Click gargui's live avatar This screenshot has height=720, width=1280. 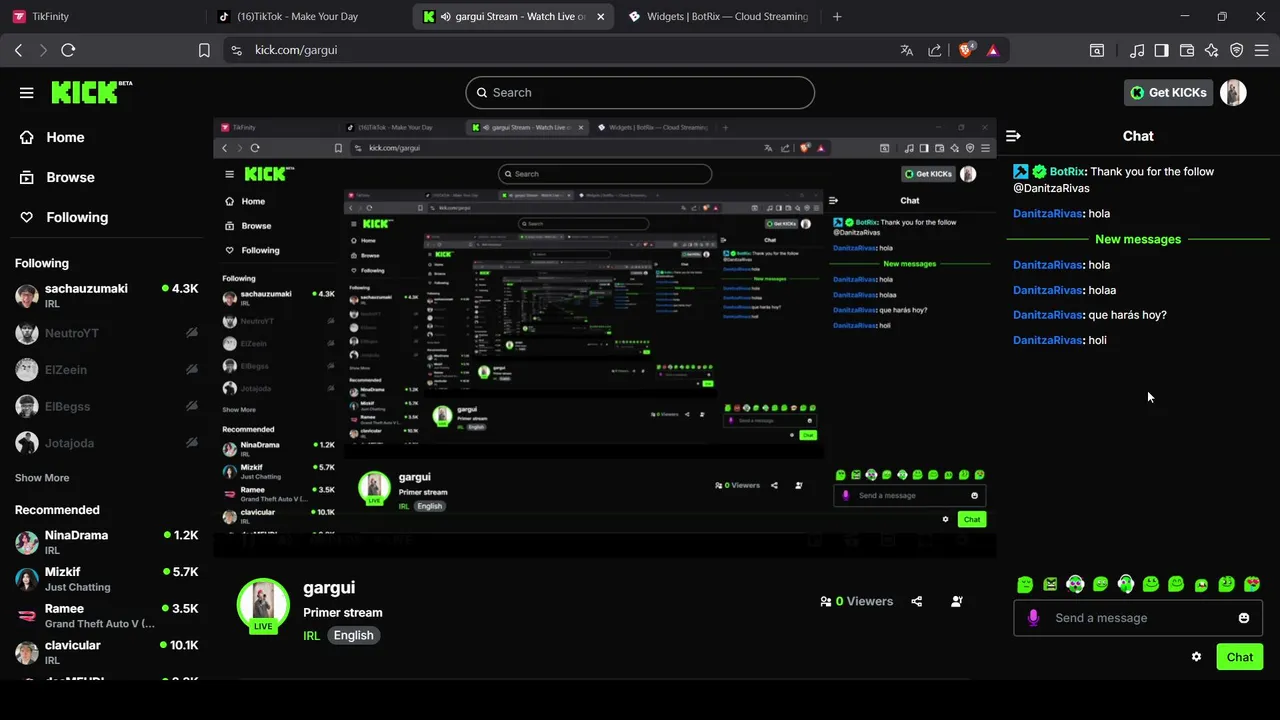pos(263,605)
